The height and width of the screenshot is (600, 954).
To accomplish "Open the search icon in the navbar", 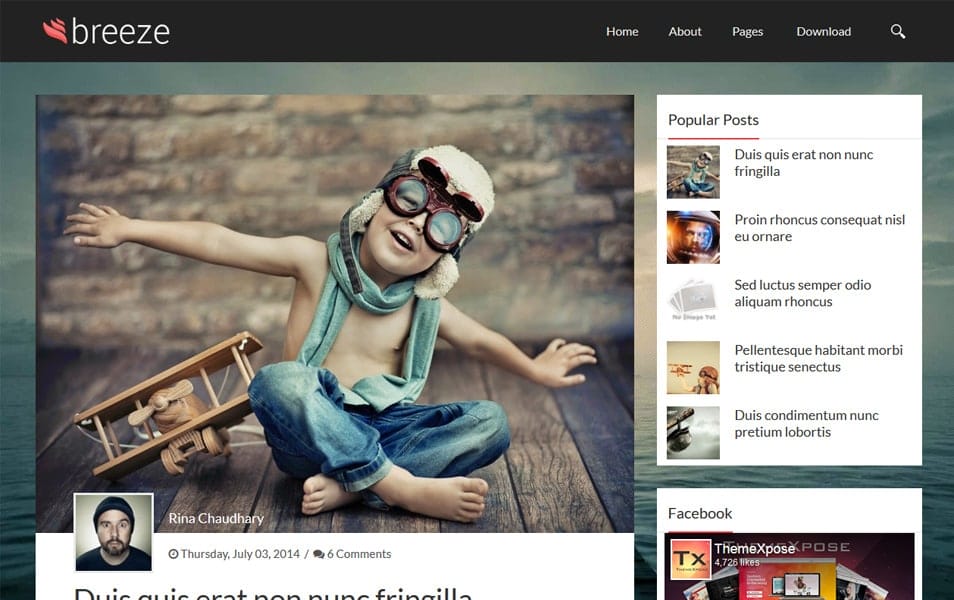I will [x=897, y=31].
